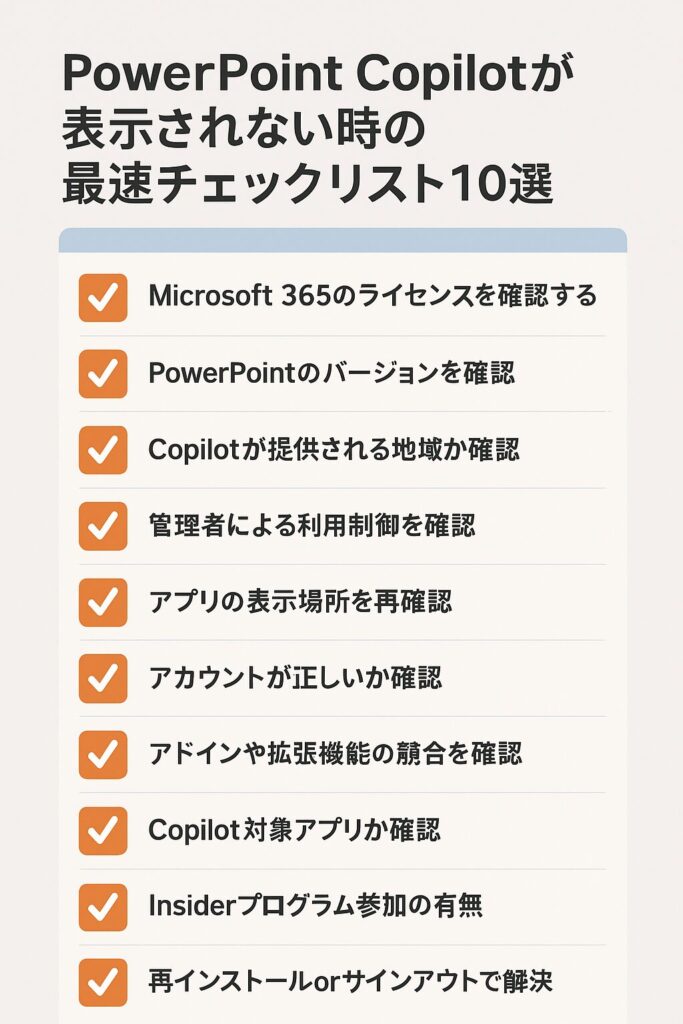
Task: Click the PowerPoint Copilot headline title
Action: [319, 129]
